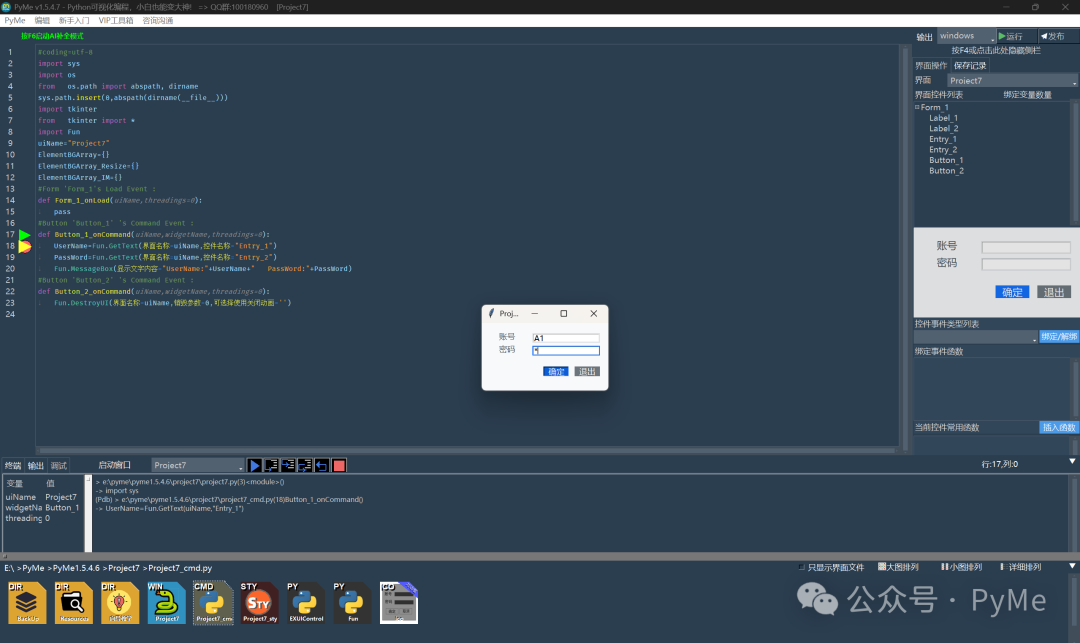1080x643 pixels.
Task: Stop debugging with the red square icon
Action: tap(339, 465)
